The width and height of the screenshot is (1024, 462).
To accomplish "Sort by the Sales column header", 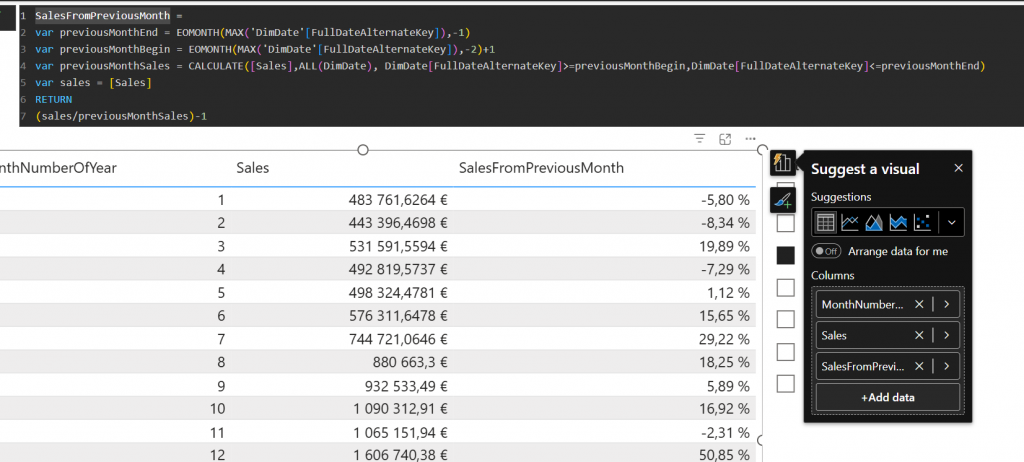I will pos(253,168).
